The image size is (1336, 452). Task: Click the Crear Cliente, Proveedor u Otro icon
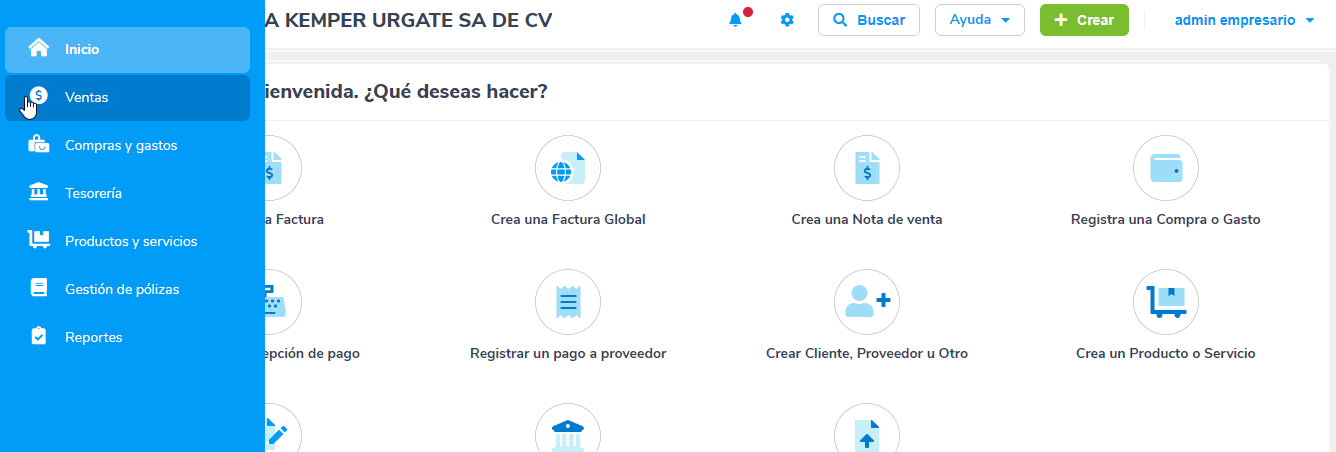[867, 302]
